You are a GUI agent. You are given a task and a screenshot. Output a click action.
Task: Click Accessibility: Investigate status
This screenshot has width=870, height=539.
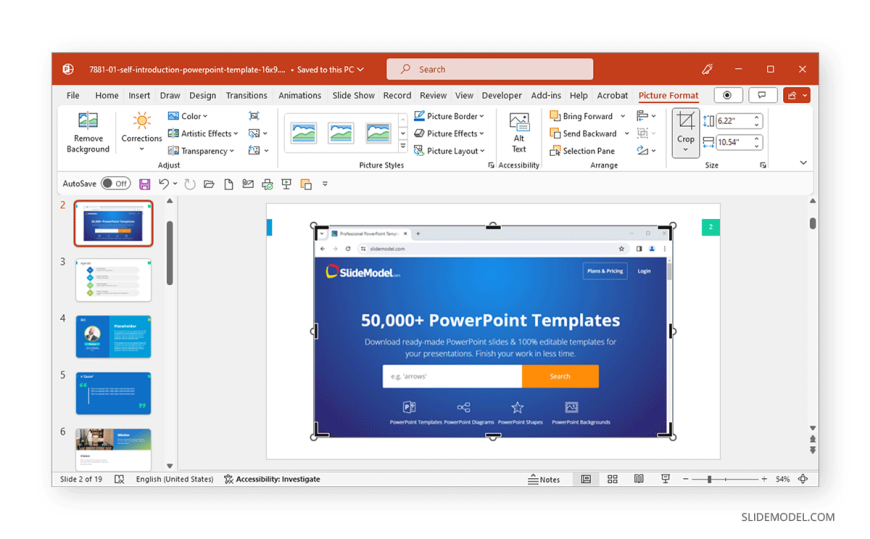272,479
